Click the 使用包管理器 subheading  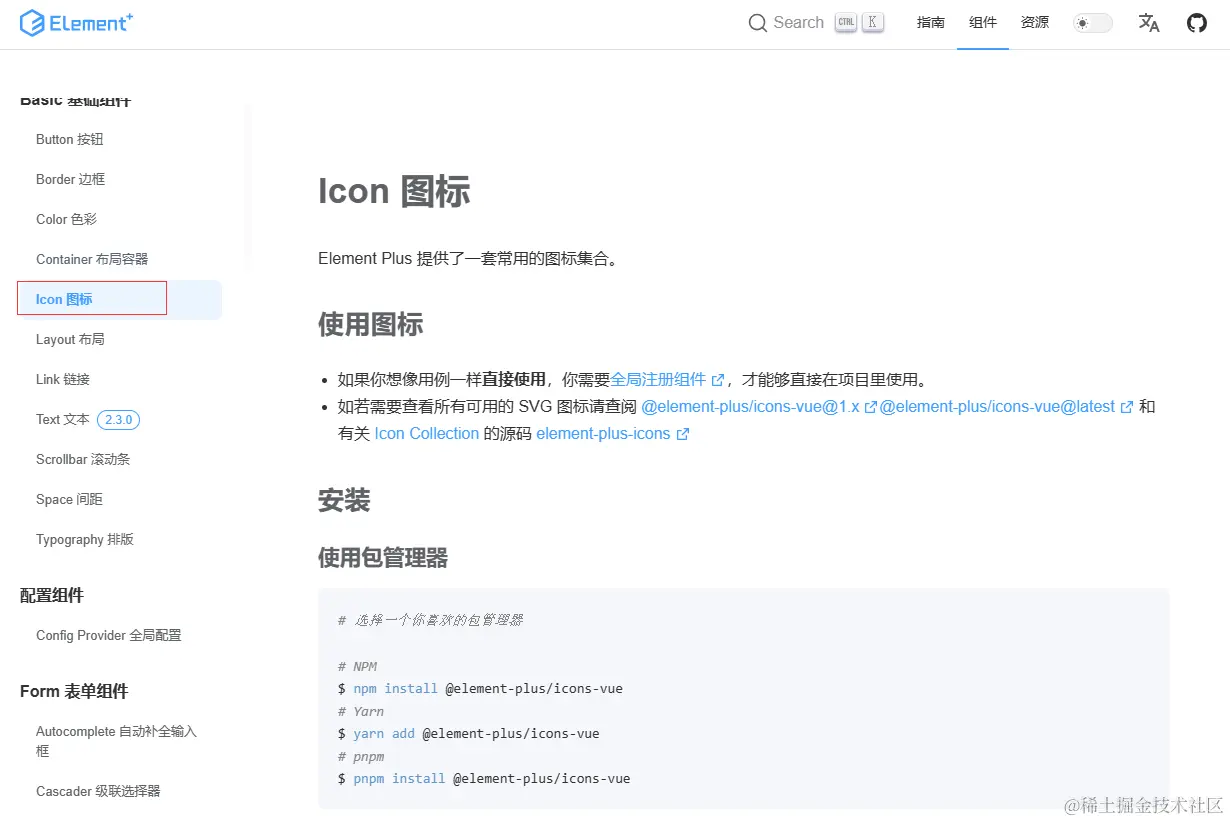[383, 557]
